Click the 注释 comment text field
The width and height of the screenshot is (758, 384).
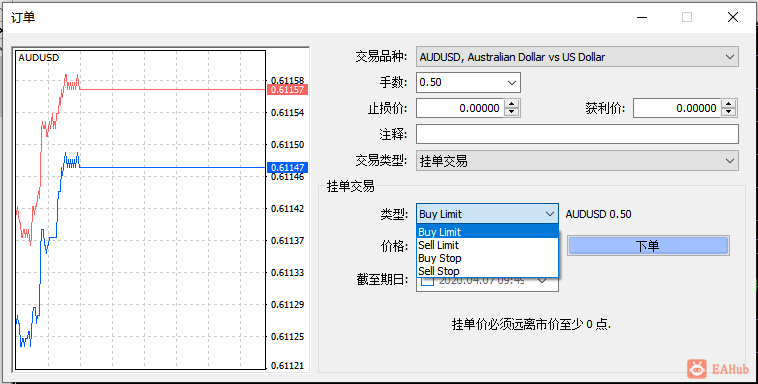pyautogui.click(x=577, y=134)
